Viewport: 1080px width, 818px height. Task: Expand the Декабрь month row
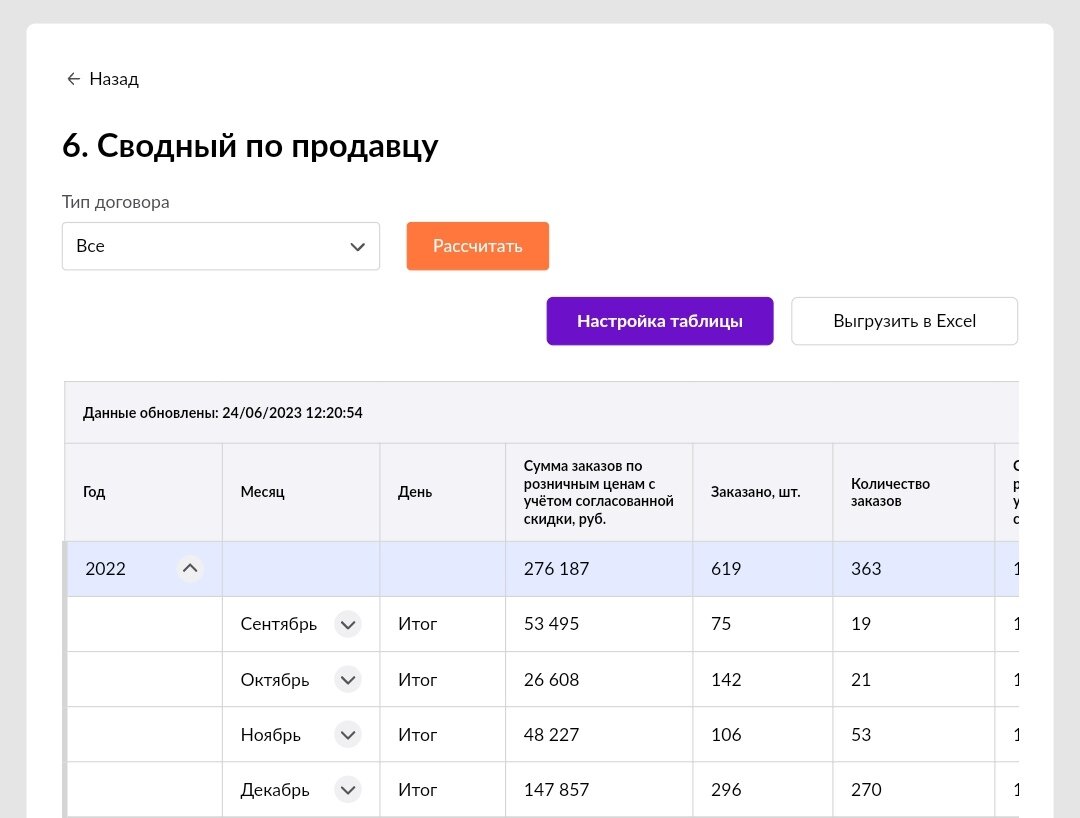348,789
